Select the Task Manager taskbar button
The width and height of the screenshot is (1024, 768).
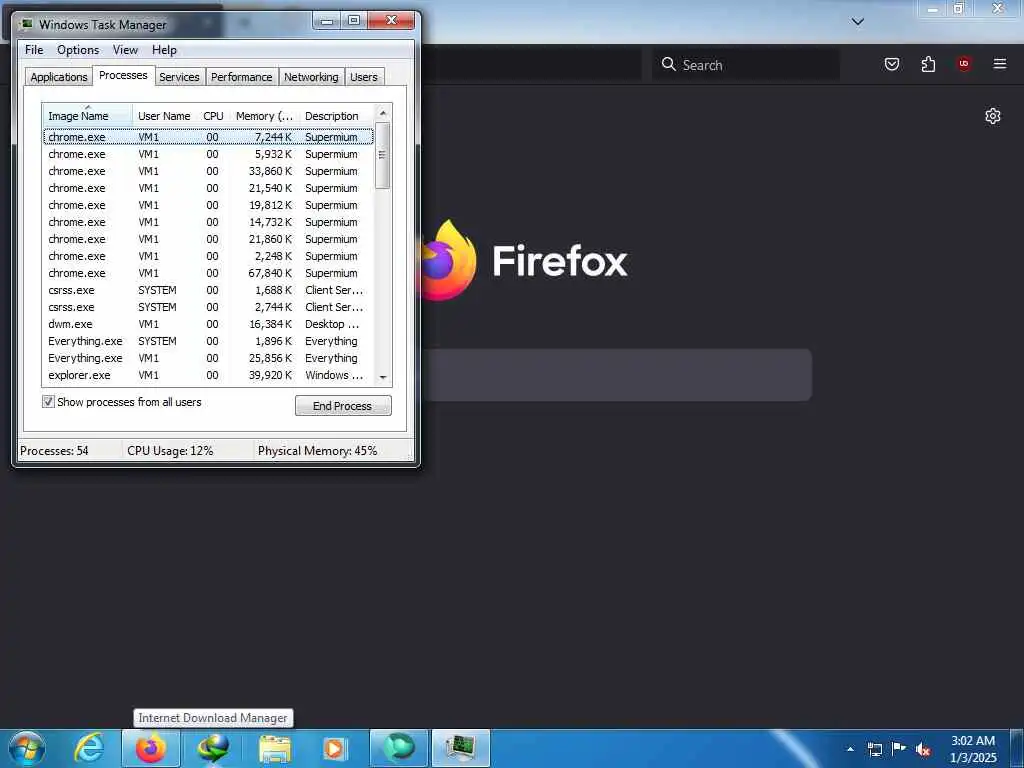[460, 748]
